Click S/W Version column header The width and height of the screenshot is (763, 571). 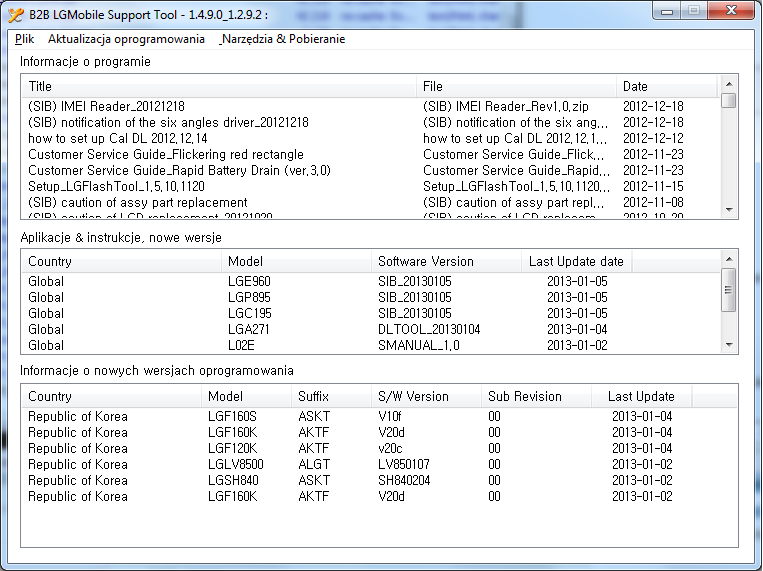426,396
